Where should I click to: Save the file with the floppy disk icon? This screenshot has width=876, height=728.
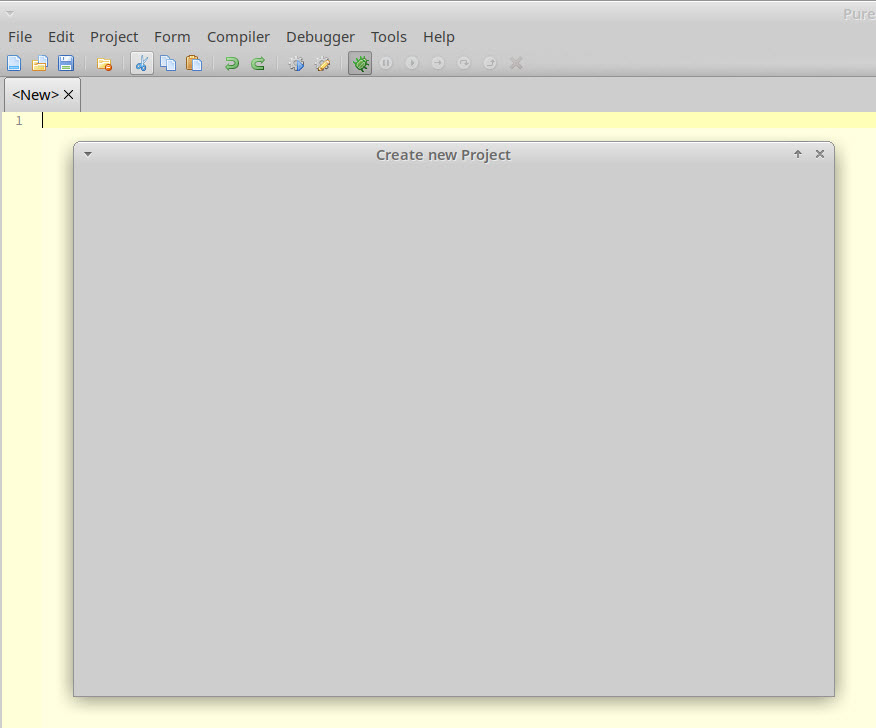tap(66, 63)
